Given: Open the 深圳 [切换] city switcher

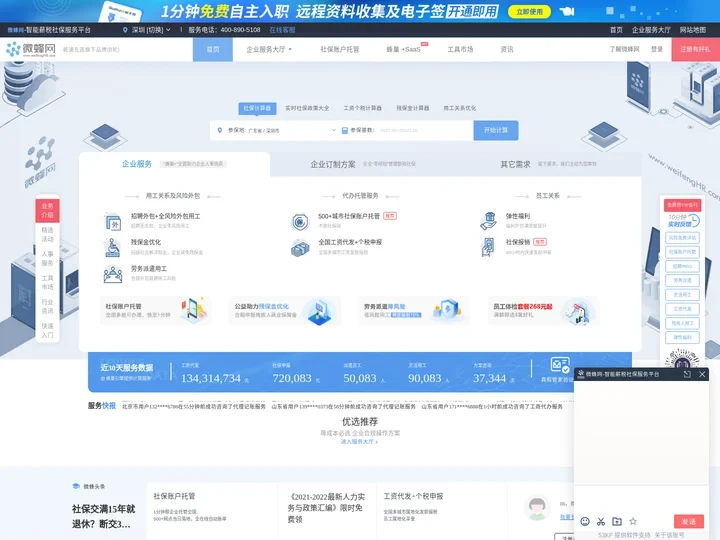Looking at the screenshot, I should 151,30.
